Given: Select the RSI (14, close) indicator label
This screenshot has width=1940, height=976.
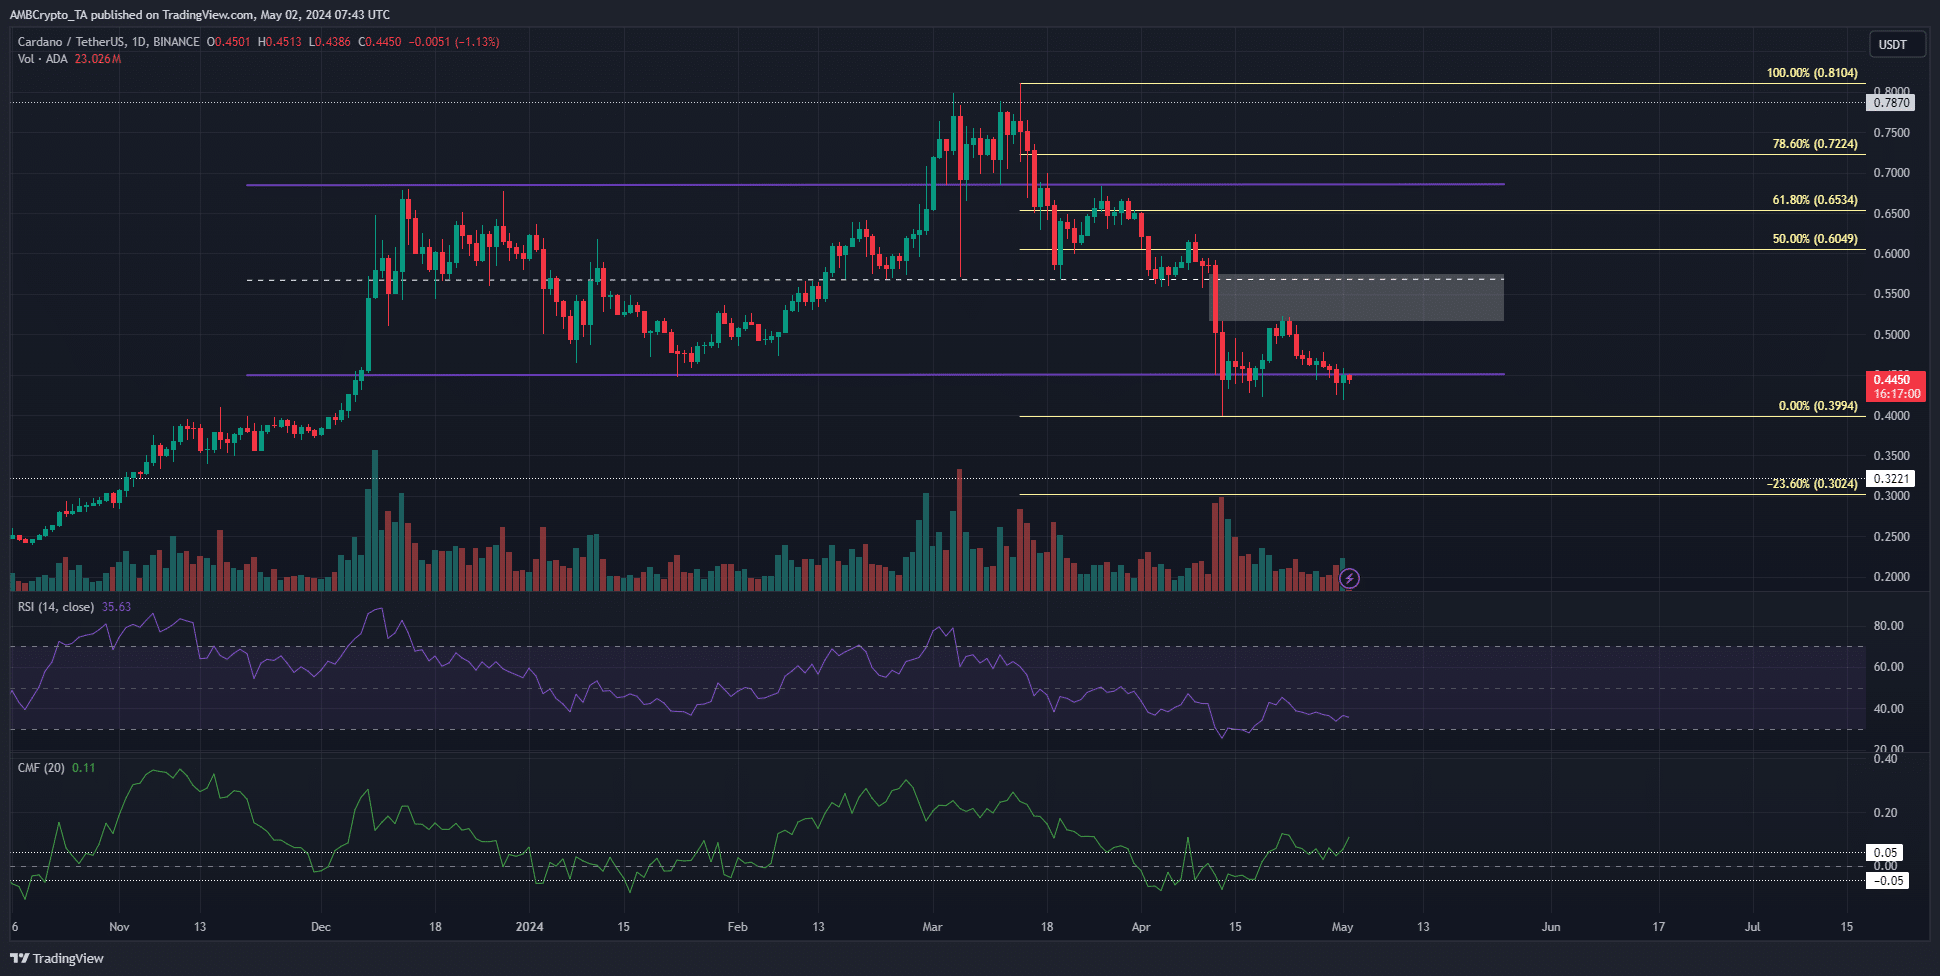Looking at the screenshot, I should [56, 607].
